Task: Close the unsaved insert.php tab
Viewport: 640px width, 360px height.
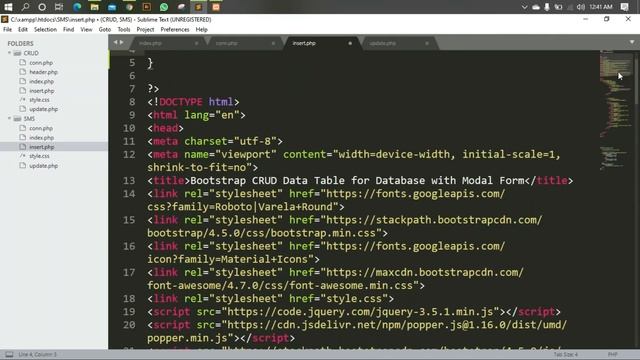Action: pyautogui.click(x=350, y=43)
